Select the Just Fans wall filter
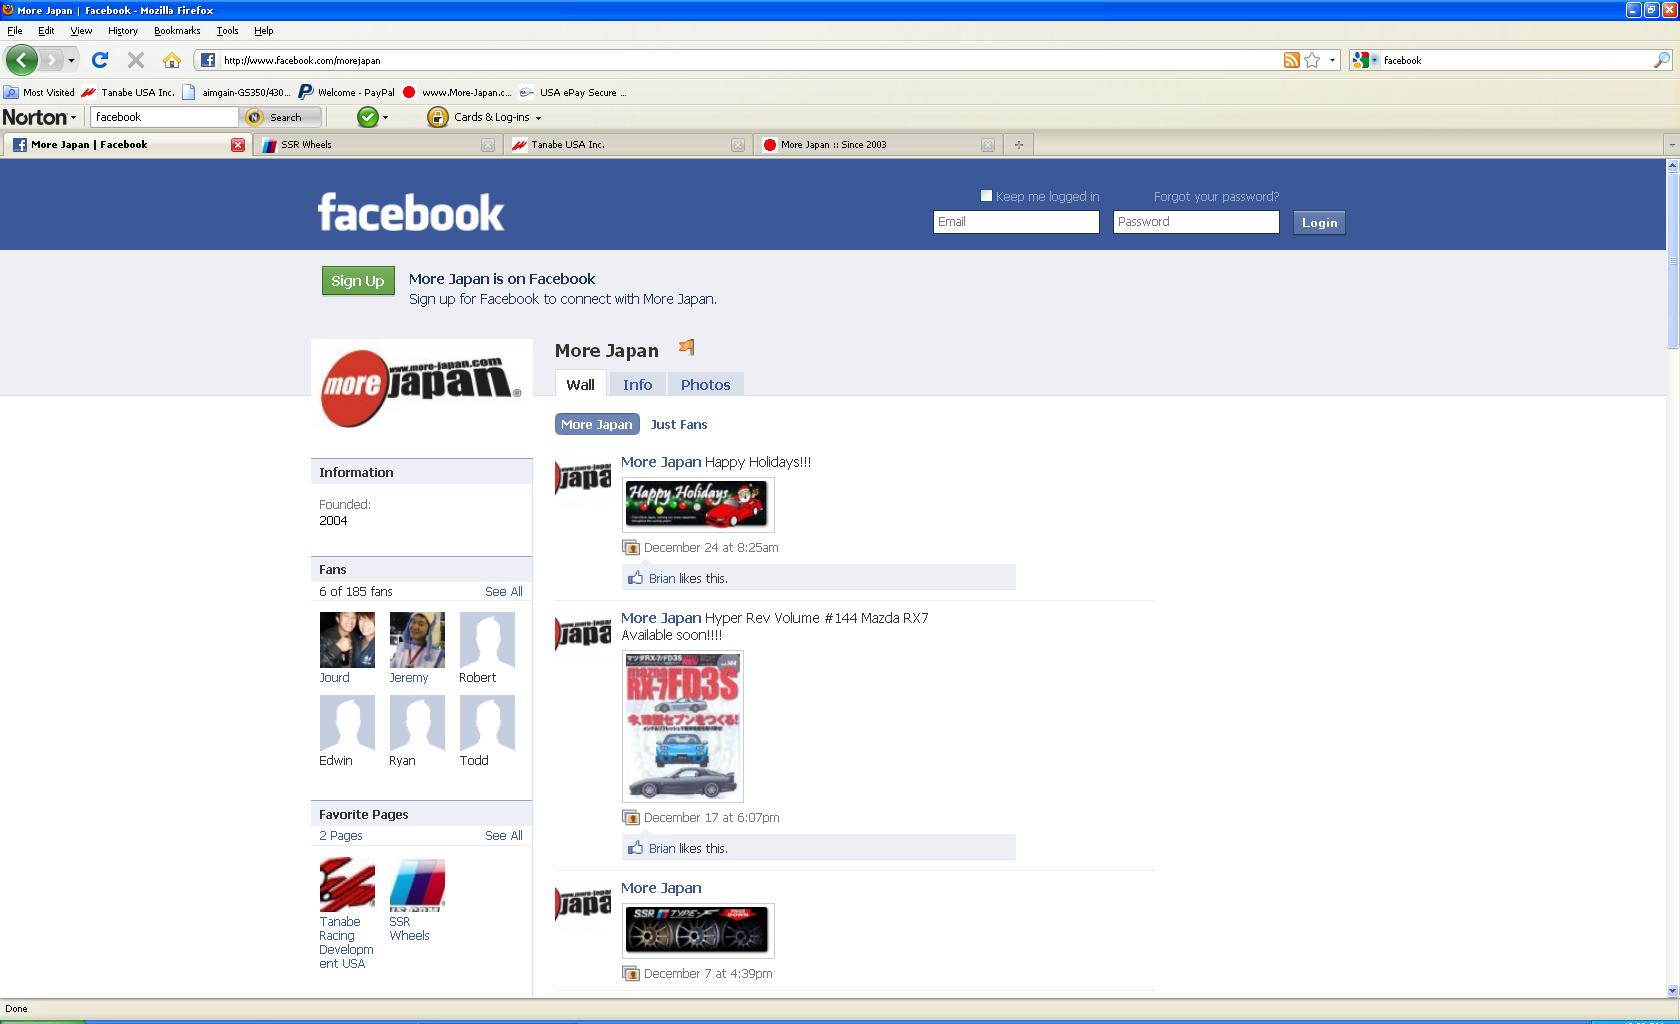The height and width of the screenshot is (1024, 1680). click(x=678, y=424)
